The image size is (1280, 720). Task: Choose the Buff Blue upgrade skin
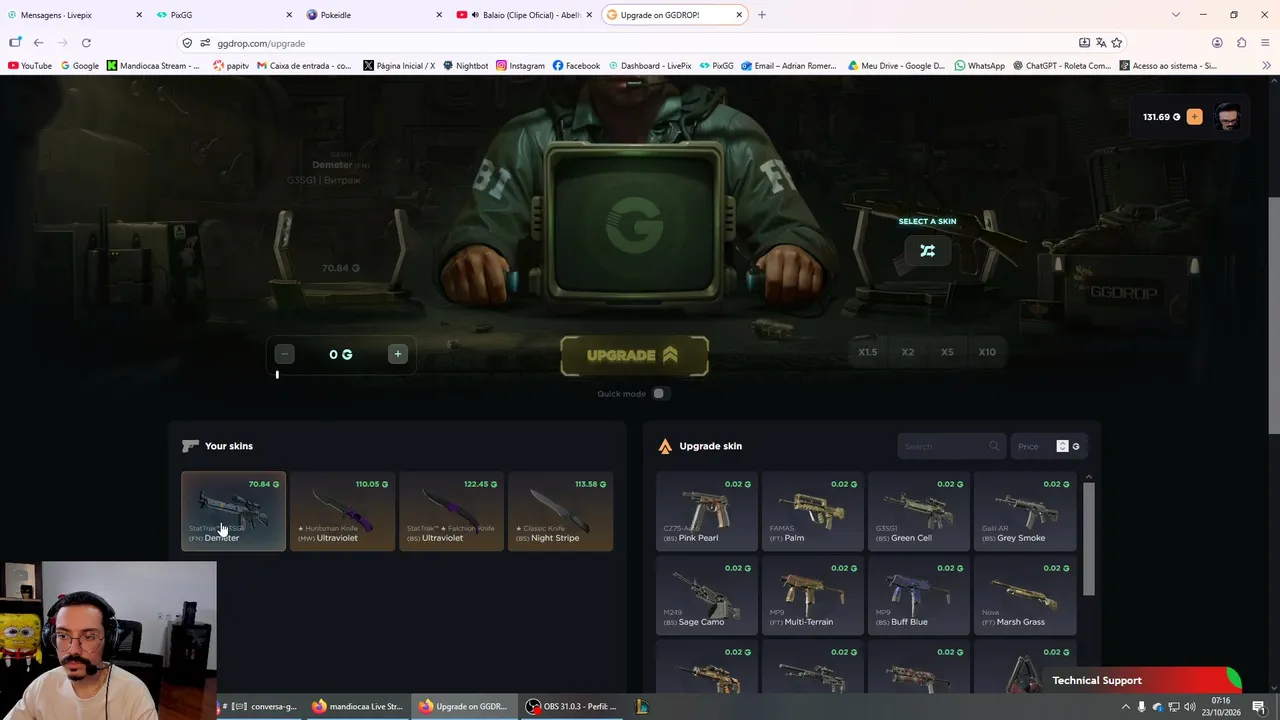pyautogui.click(x=919, y=595)
